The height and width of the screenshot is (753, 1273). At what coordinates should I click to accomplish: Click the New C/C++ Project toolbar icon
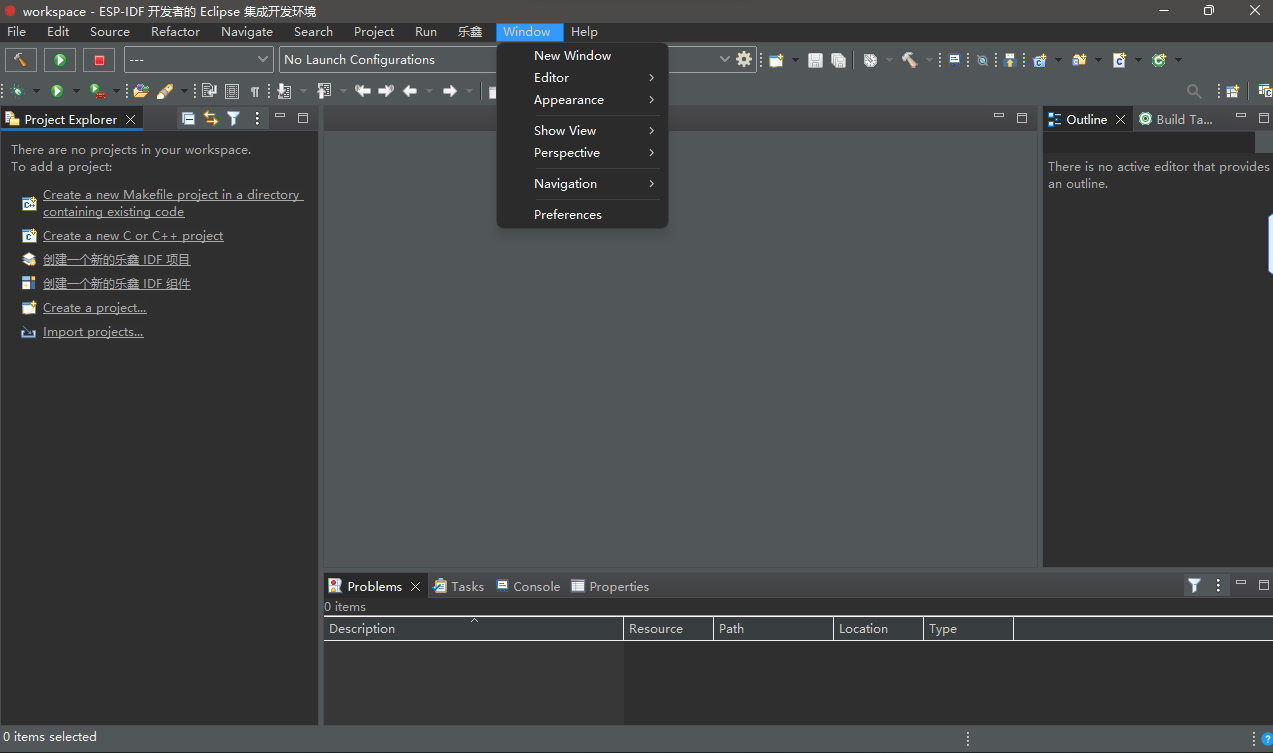tap(1039, 60)
